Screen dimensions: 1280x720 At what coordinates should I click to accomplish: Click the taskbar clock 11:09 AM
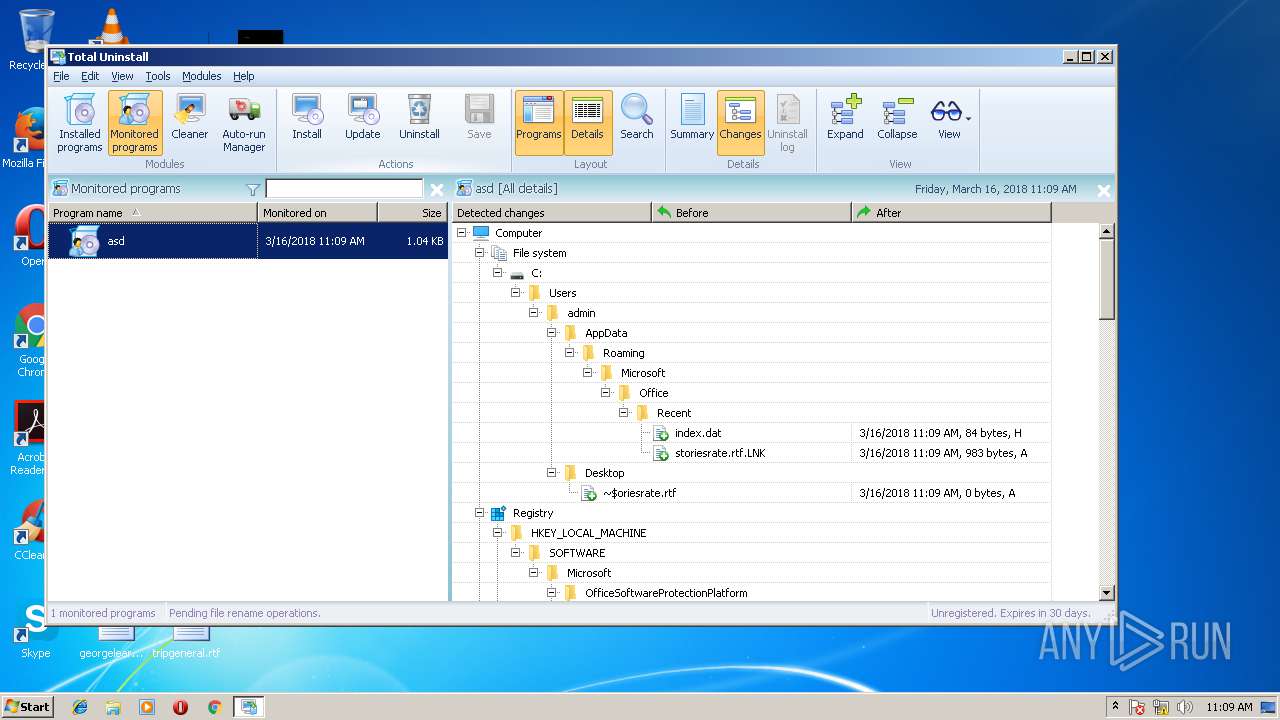(x=1228, y=707)
